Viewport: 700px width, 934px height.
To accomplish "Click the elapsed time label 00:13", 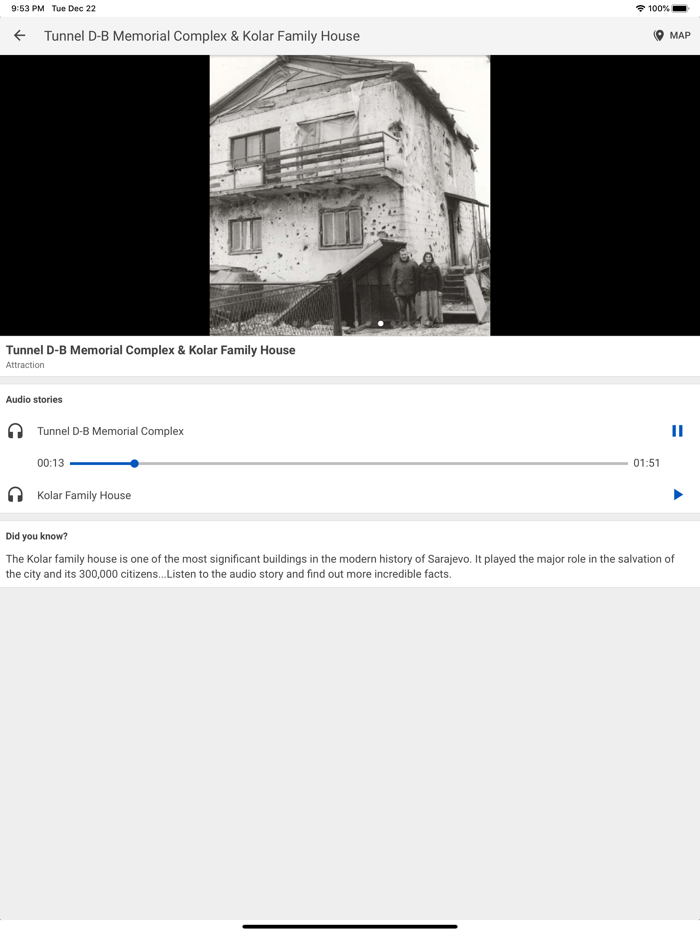I will pyautogui.click(x=51, y=463).
